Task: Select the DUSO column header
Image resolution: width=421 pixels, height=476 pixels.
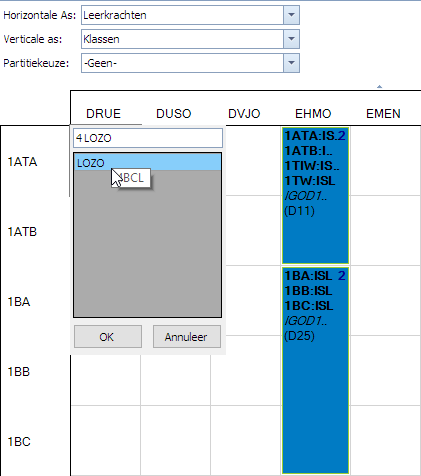Action: point(174,114)
